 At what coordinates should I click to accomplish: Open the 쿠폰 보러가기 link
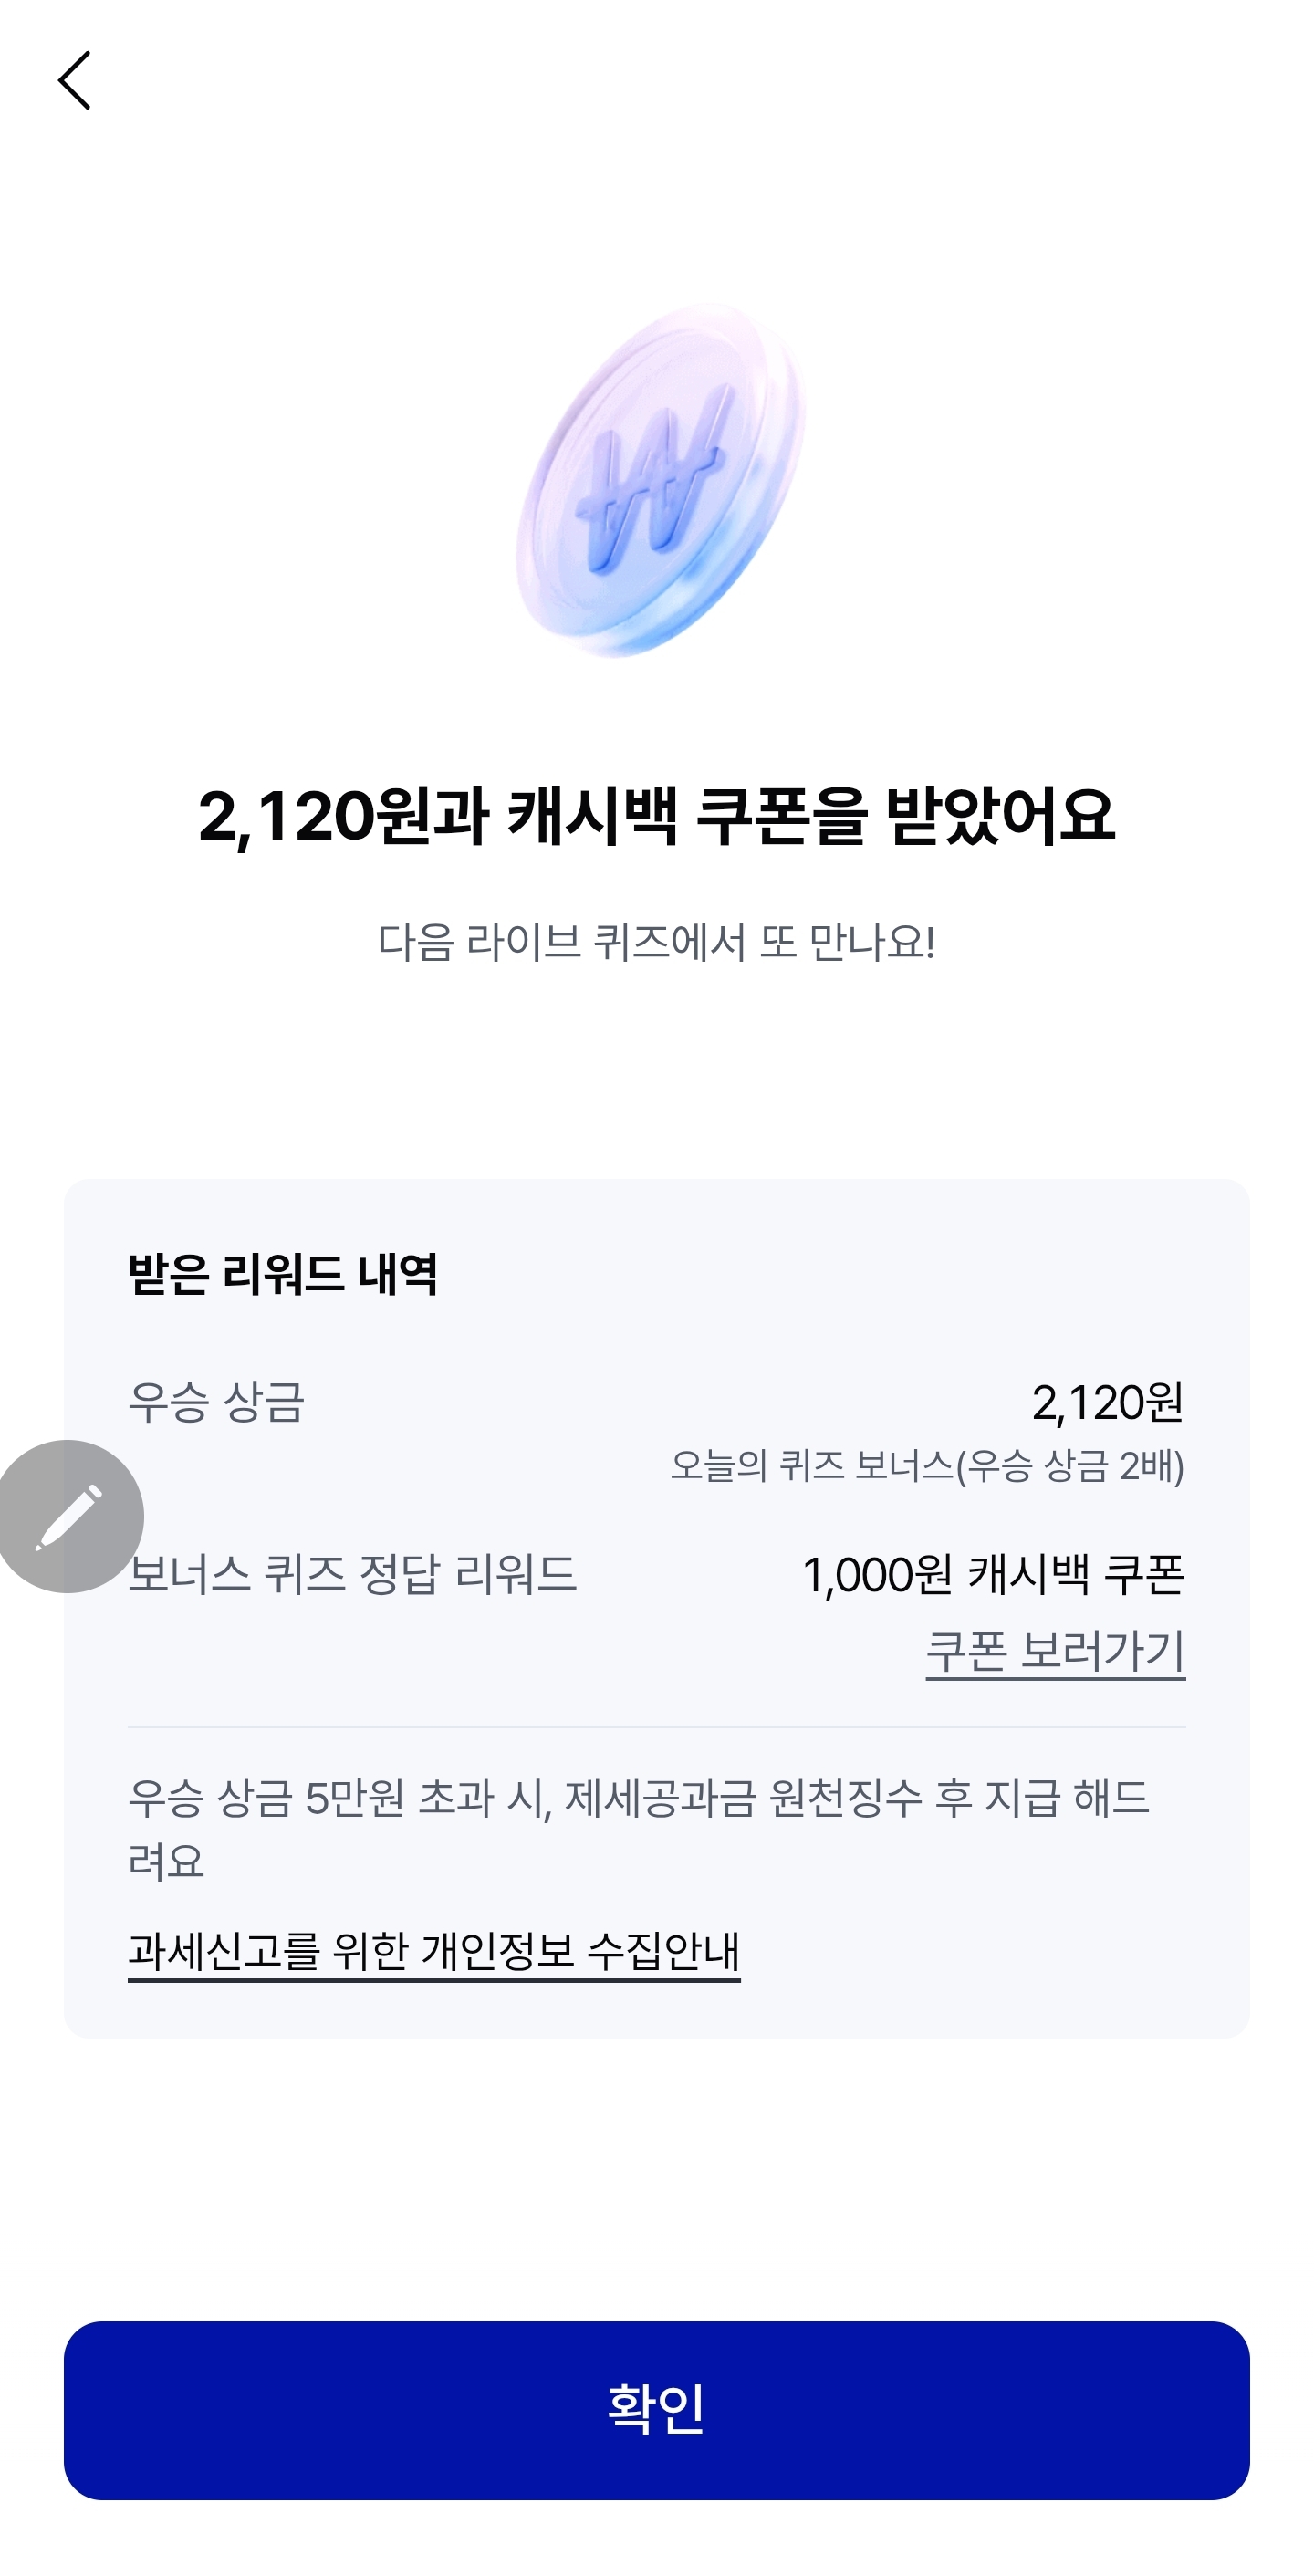coord(1055,1651)
